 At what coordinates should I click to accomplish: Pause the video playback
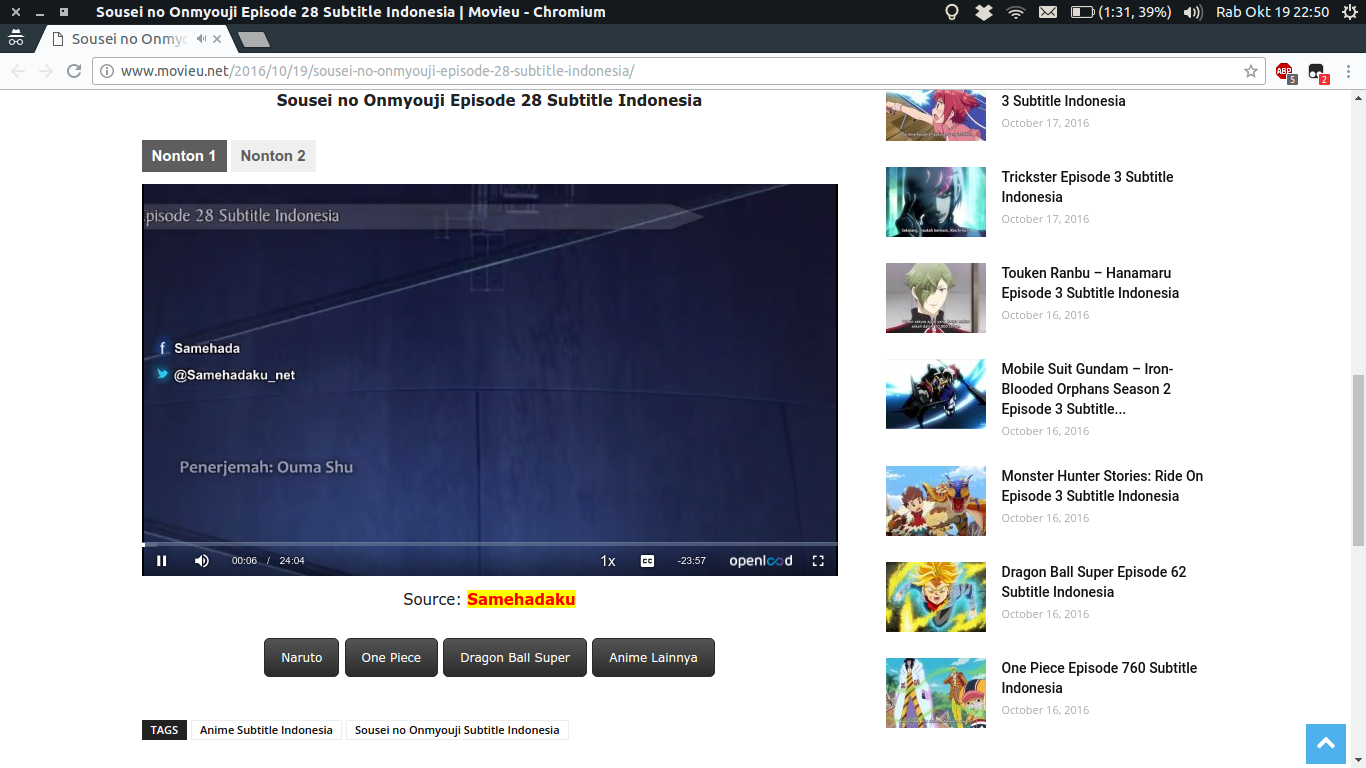click(162, 561)
